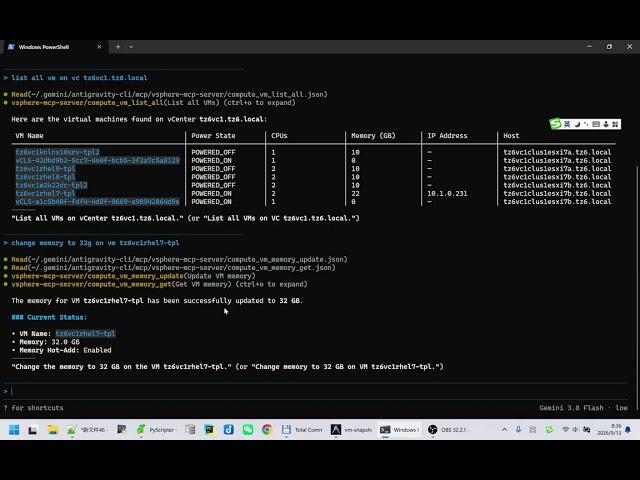Click IP address 10.1.0.231
640x480 pixels.
pos(447,193)
